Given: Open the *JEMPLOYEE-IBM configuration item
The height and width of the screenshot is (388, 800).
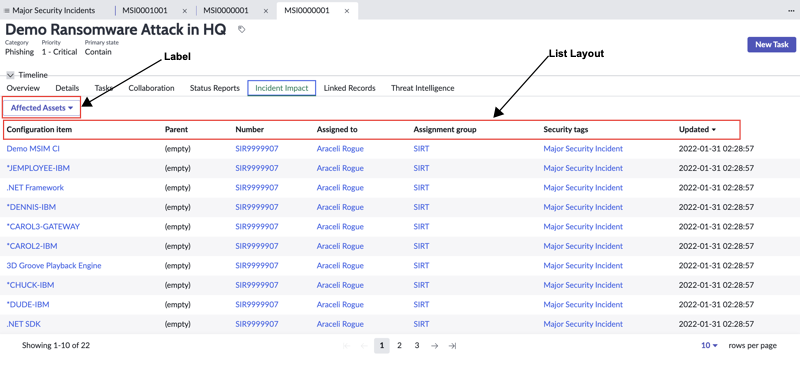Looking at the screenshot, I should (x=38, y=168).
